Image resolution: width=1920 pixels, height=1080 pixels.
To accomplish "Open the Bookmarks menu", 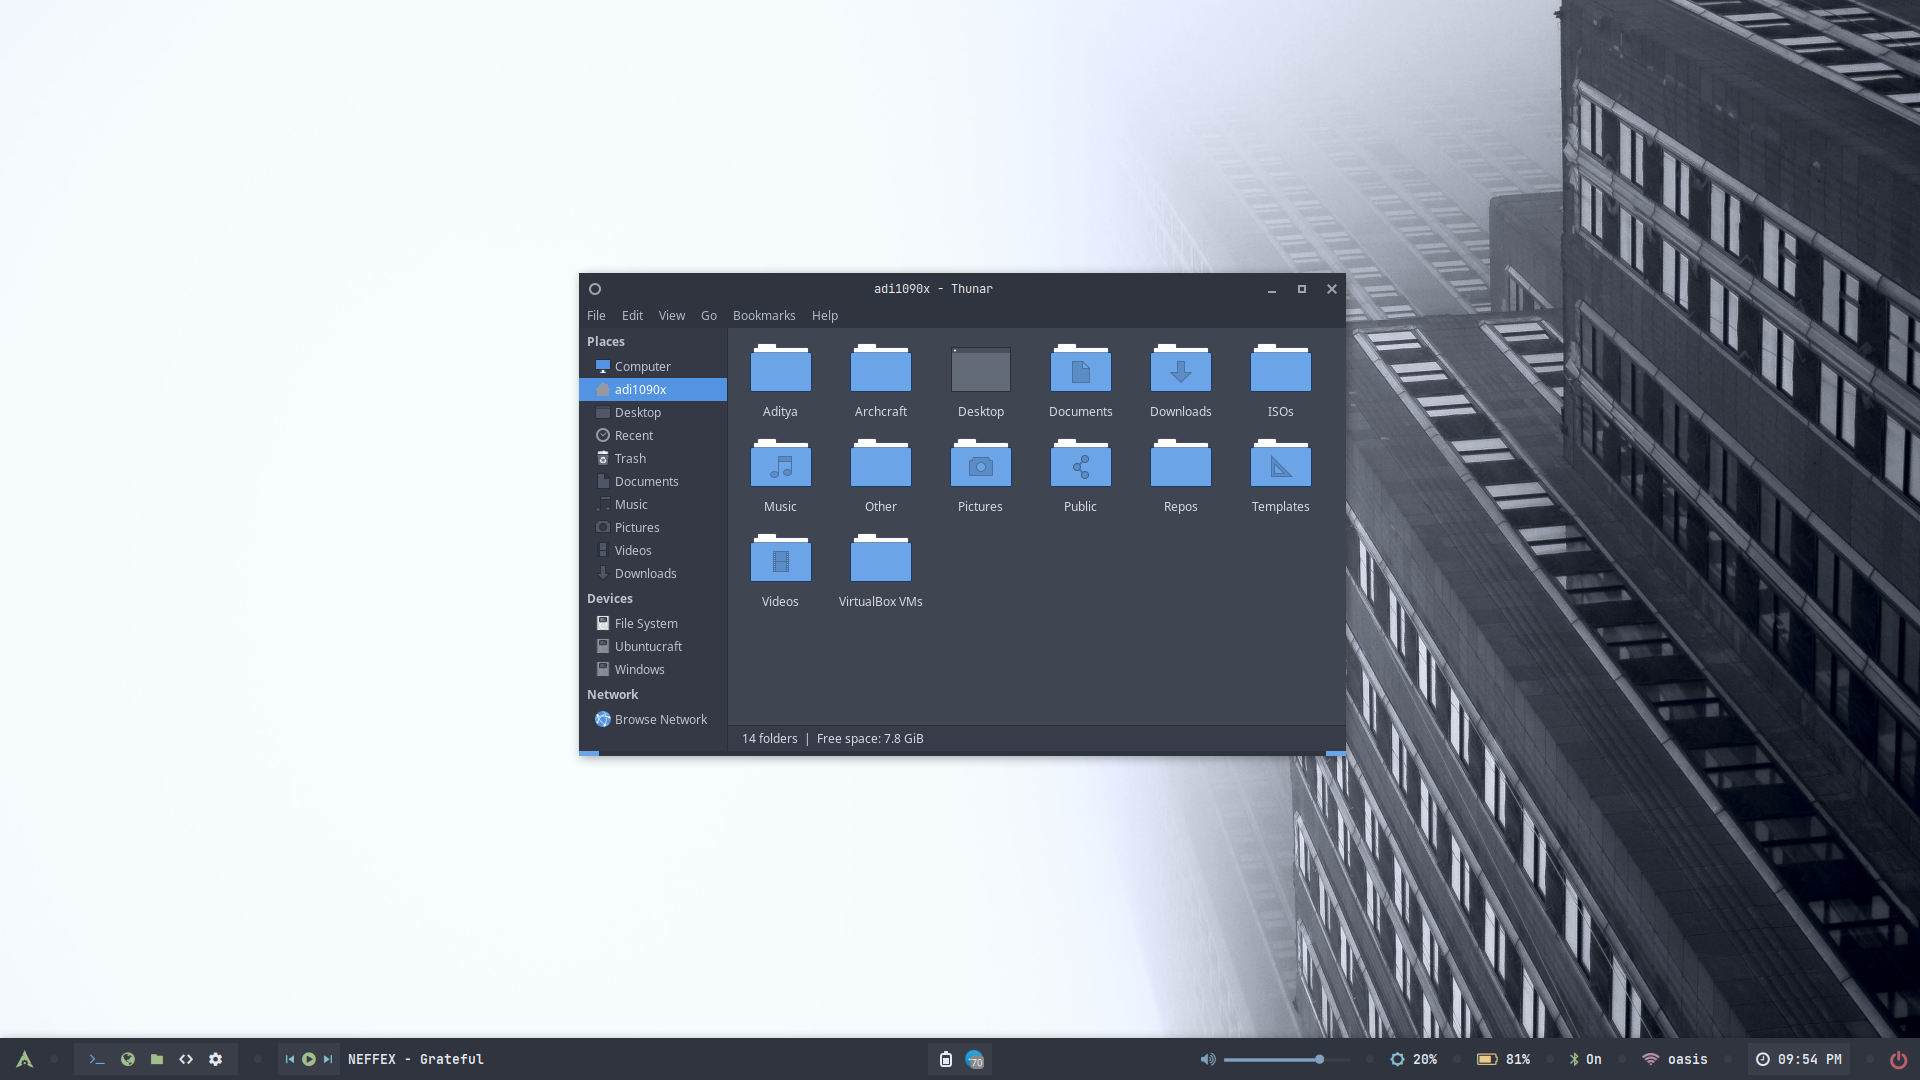I will click(764, 316).
